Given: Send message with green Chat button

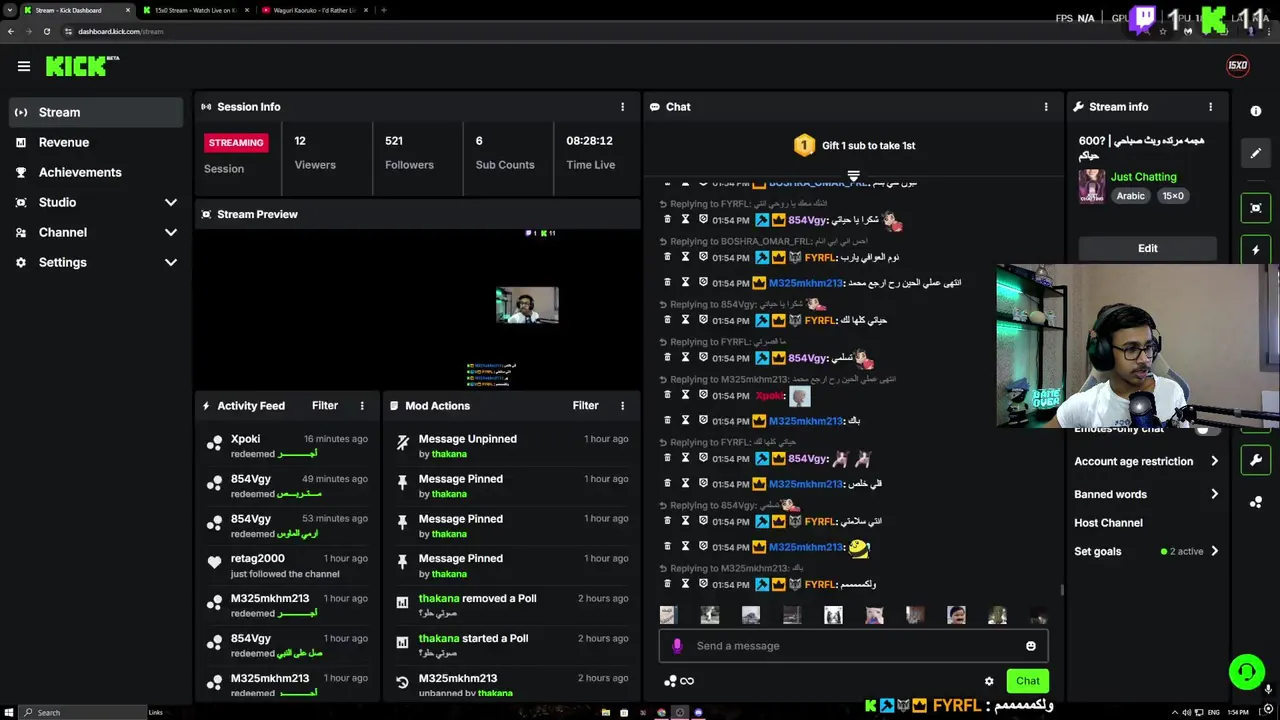Looking at the screenshot, I should coord(1027,681).
